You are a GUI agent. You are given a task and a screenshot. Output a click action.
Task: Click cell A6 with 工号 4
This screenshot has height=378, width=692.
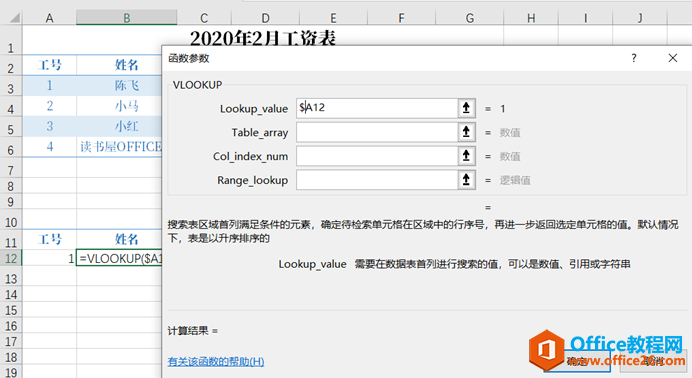(x=49, y=147)
